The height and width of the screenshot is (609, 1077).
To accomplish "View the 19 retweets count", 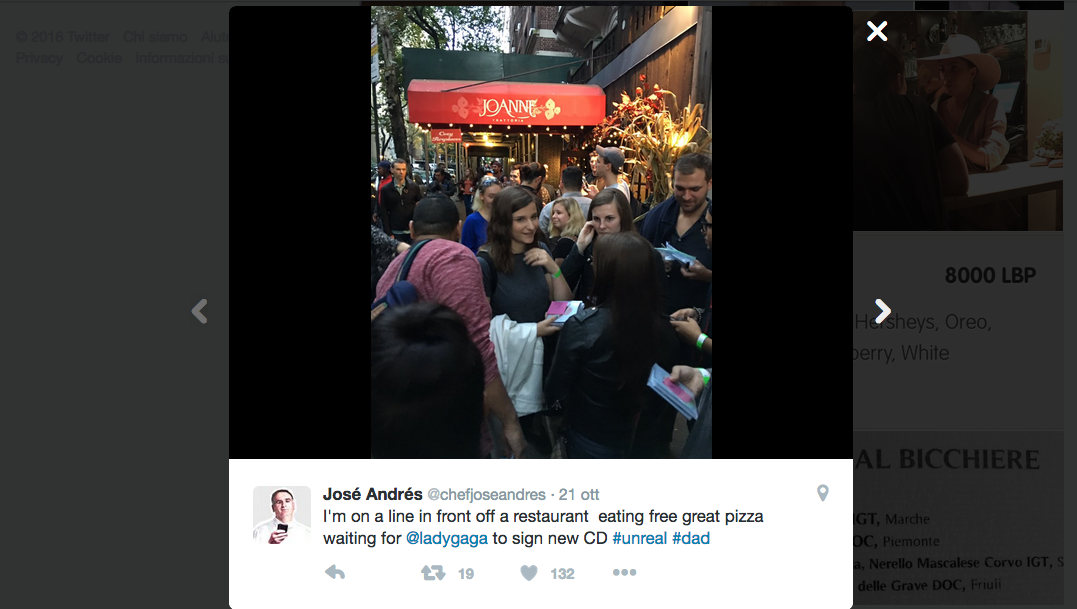I will click(x=466, y=574).
